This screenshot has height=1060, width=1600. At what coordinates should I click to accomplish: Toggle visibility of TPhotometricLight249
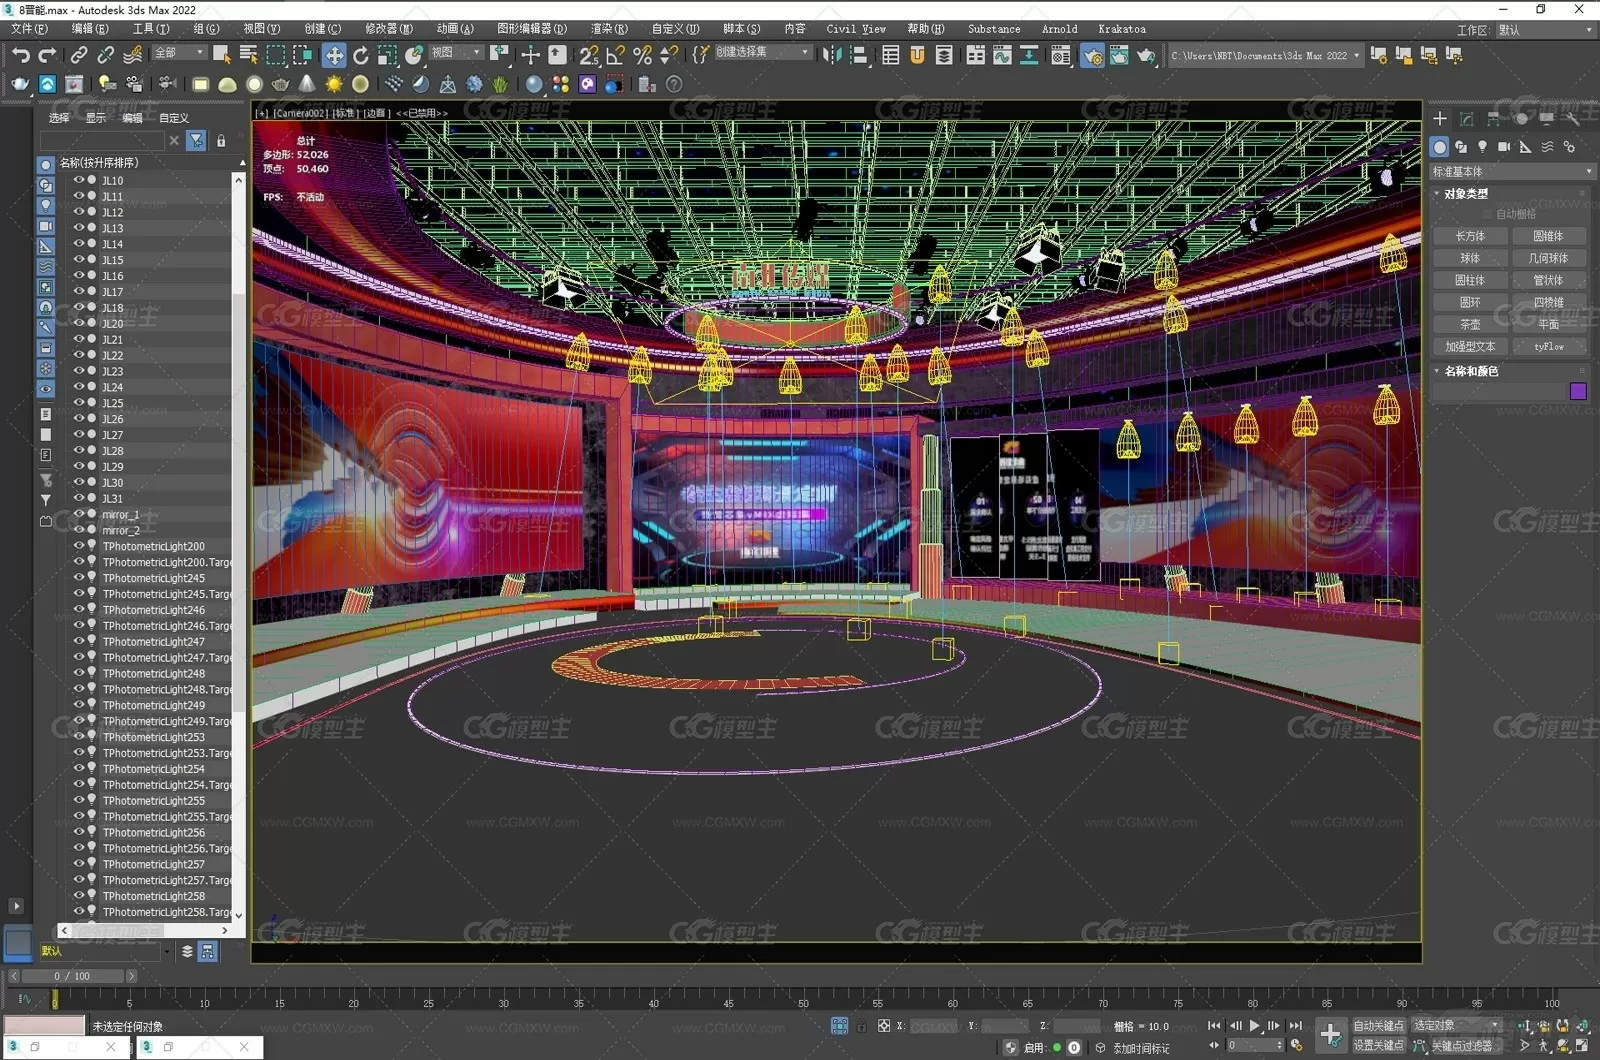point(79,705)
